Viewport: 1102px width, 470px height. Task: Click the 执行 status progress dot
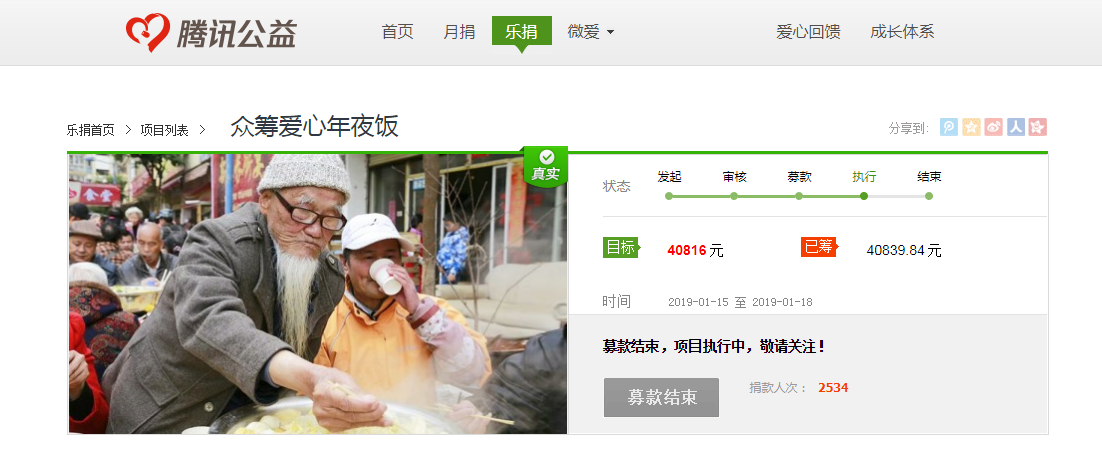864,196
